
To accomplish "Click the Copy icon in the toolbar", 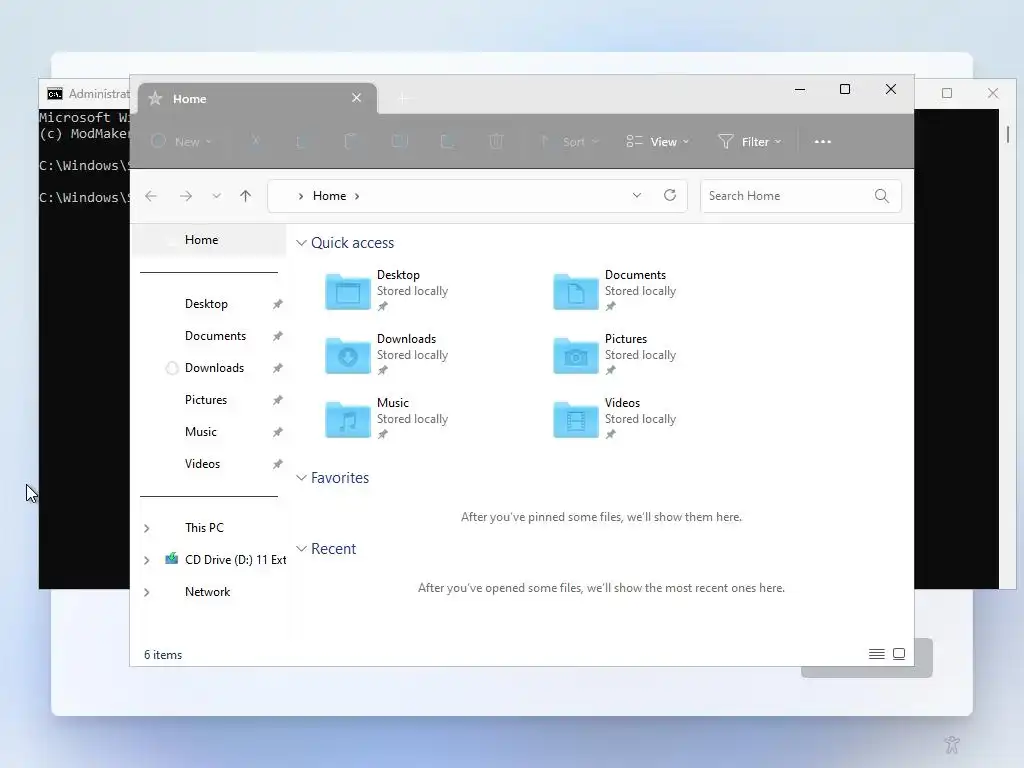I will (302, 141).
